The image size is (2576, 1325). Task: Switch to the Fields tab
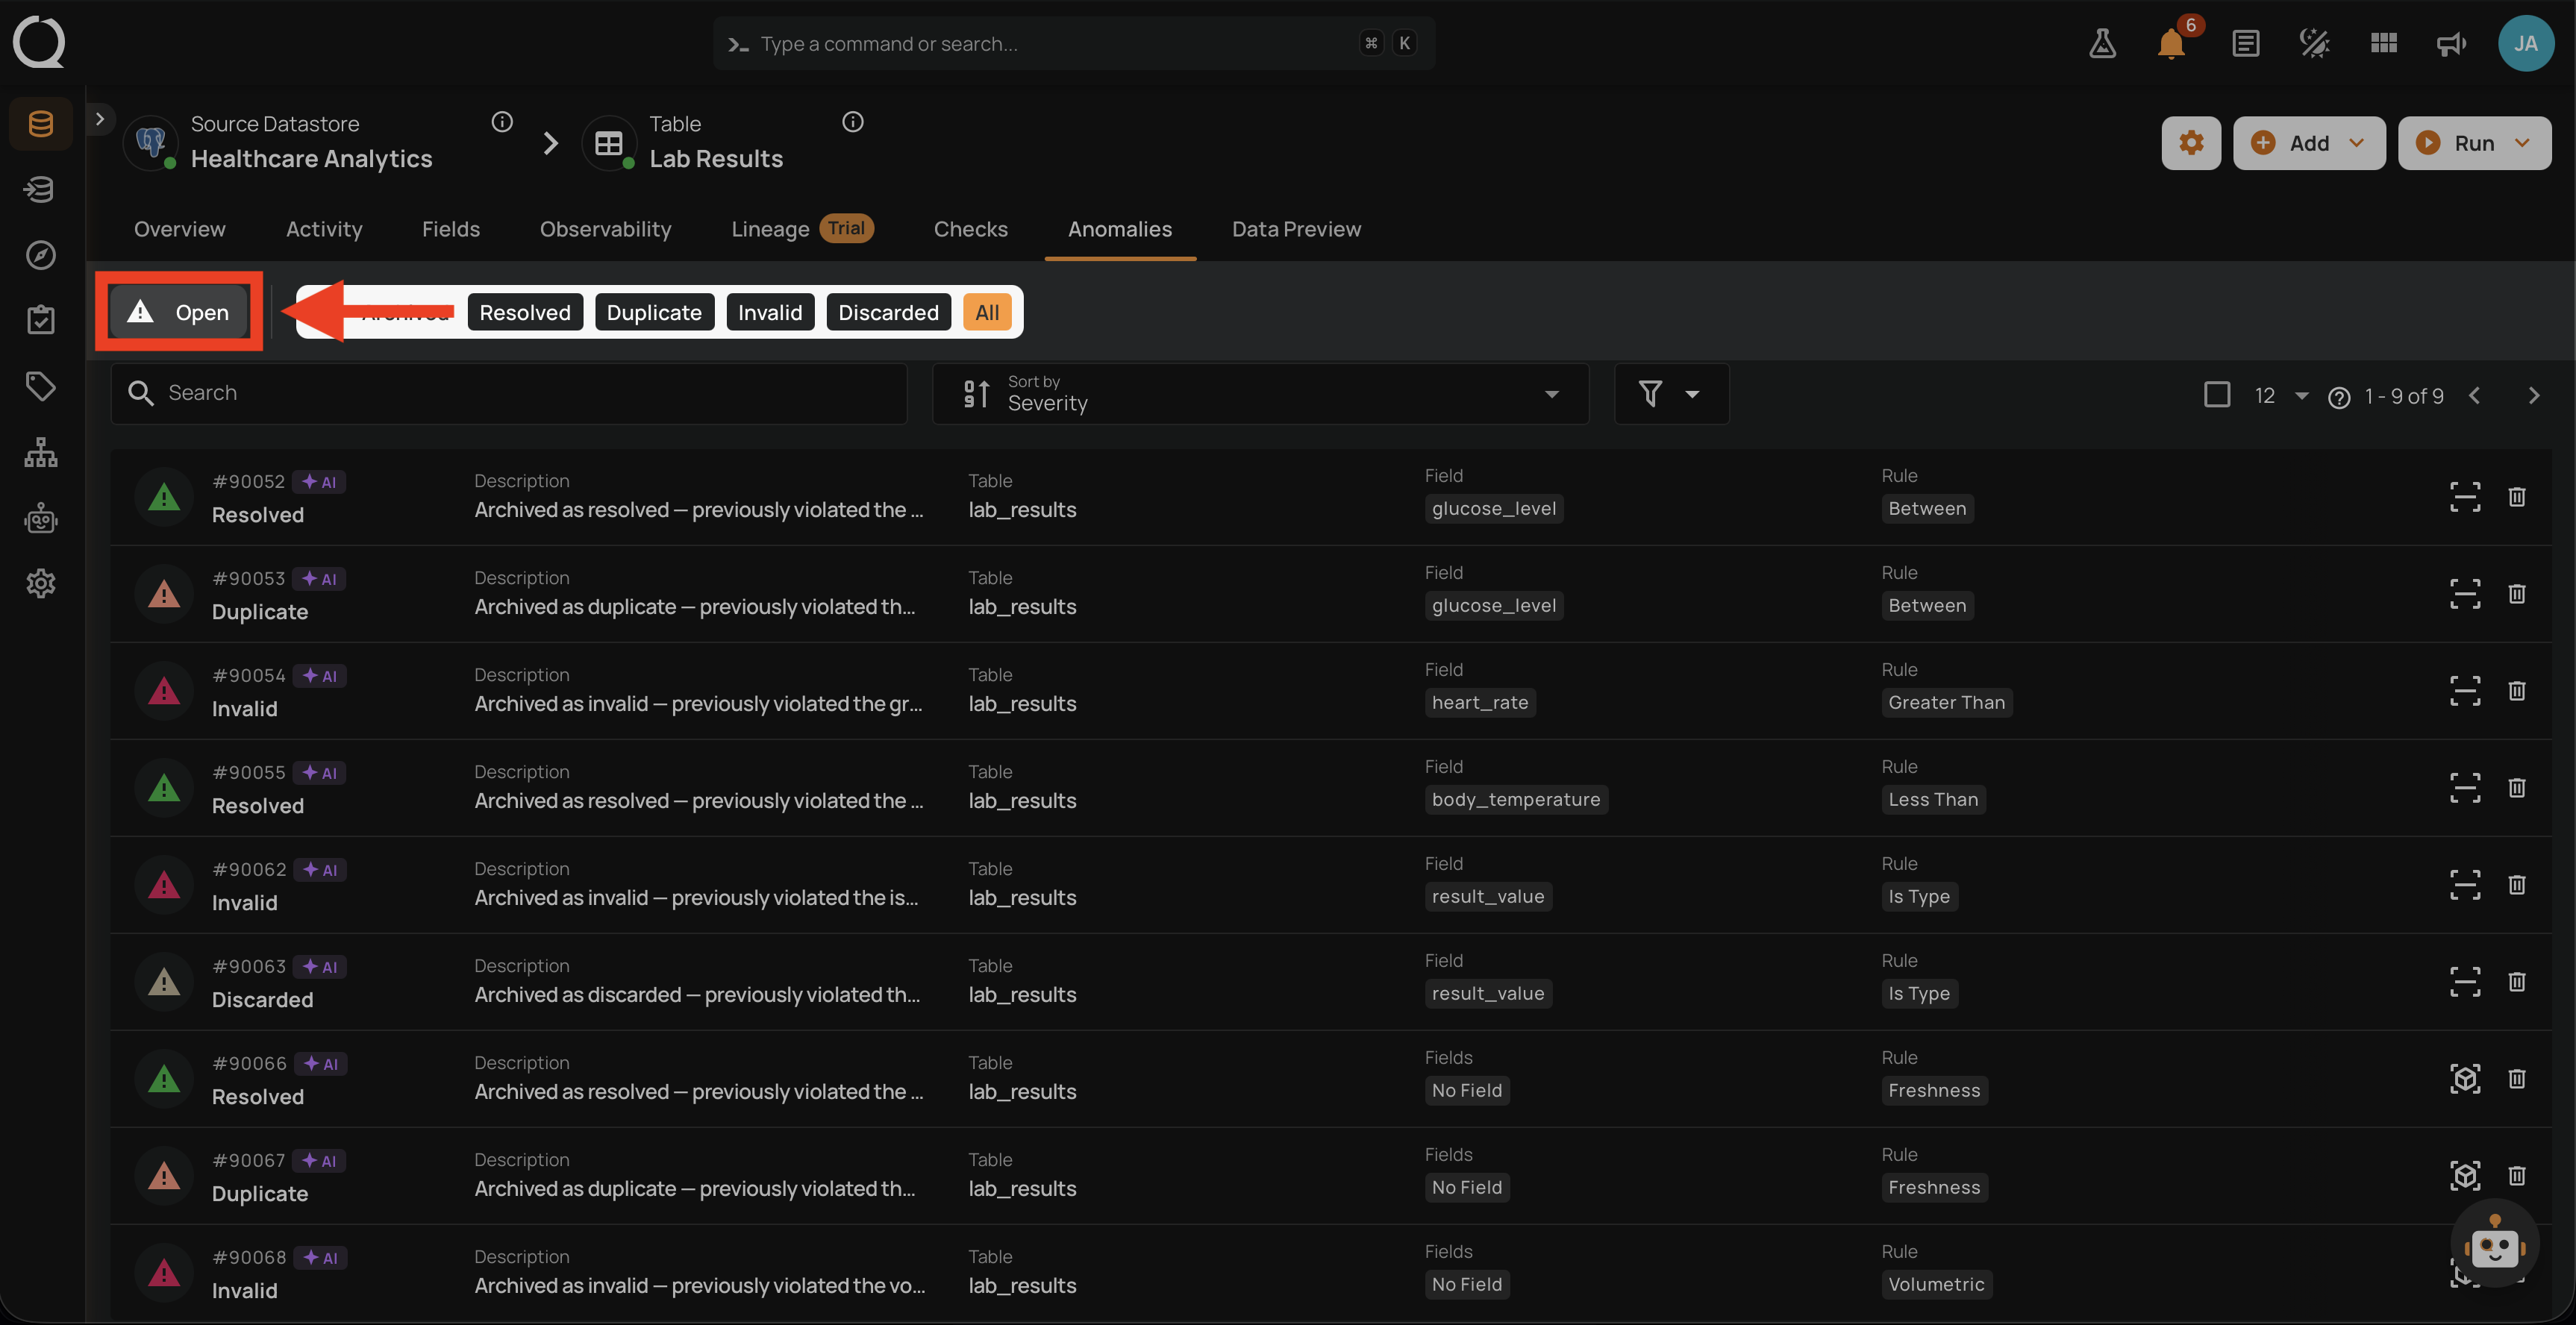pyautogui.click(x=451, y=229)
